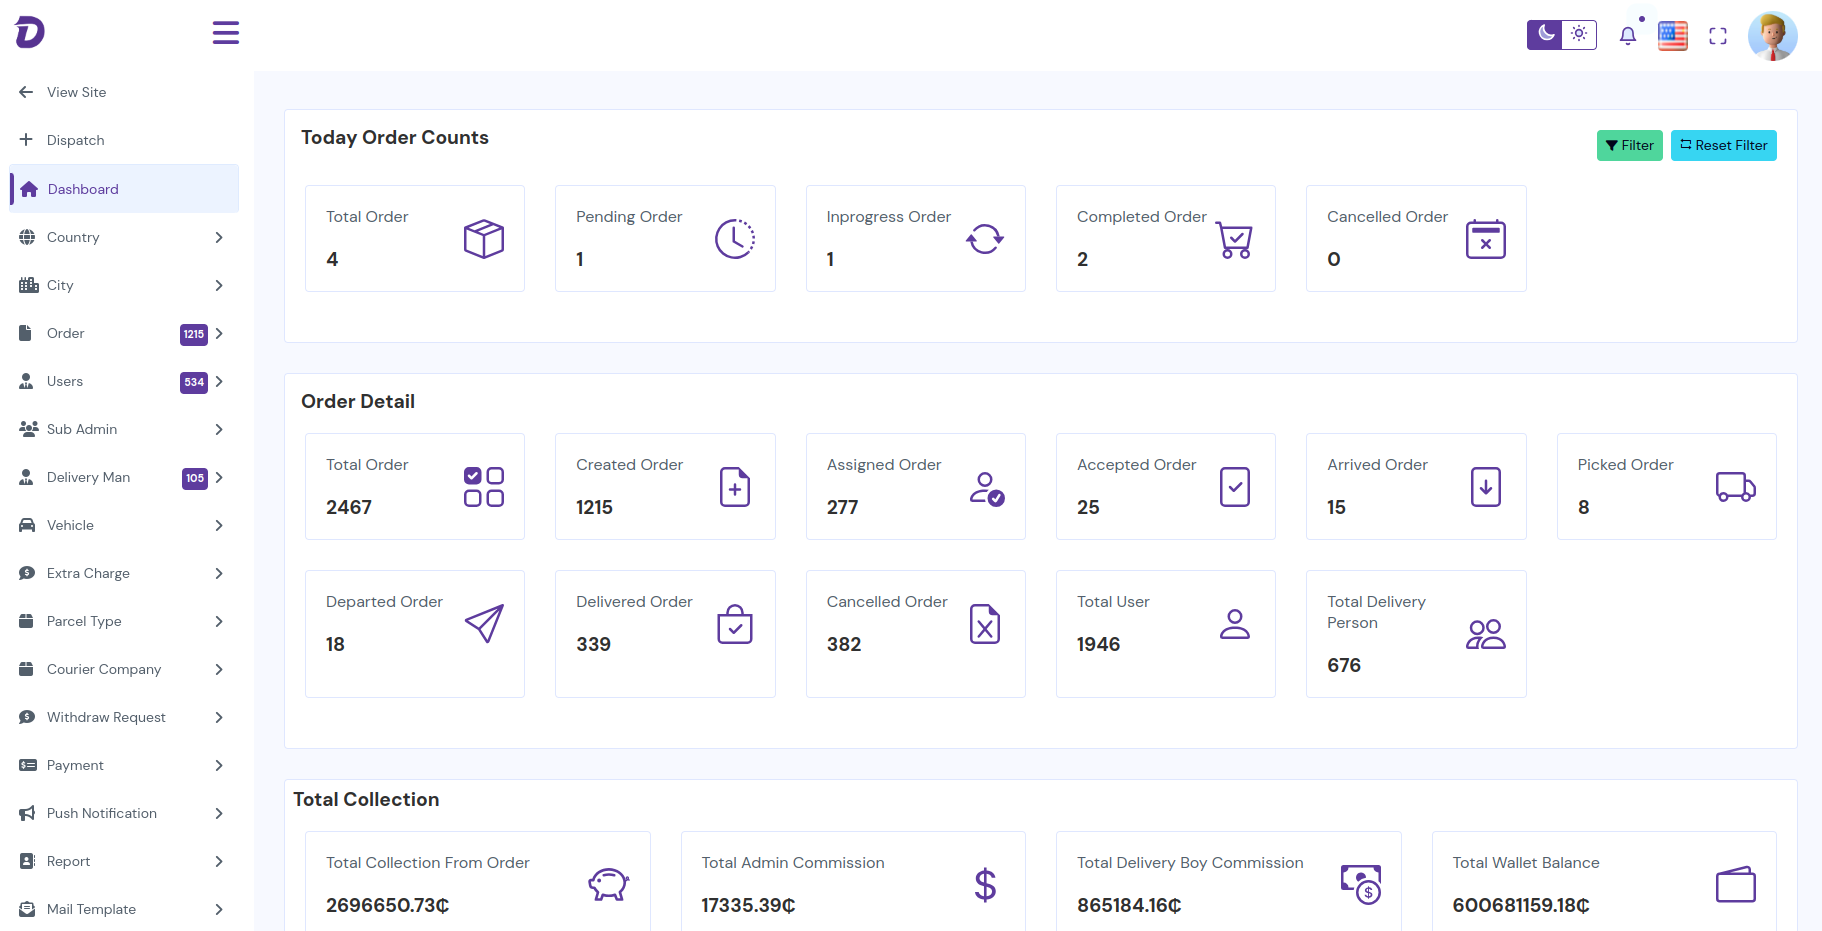Click the View Site link
Viewport: 1822px width, 931px height.
[76, 92]
